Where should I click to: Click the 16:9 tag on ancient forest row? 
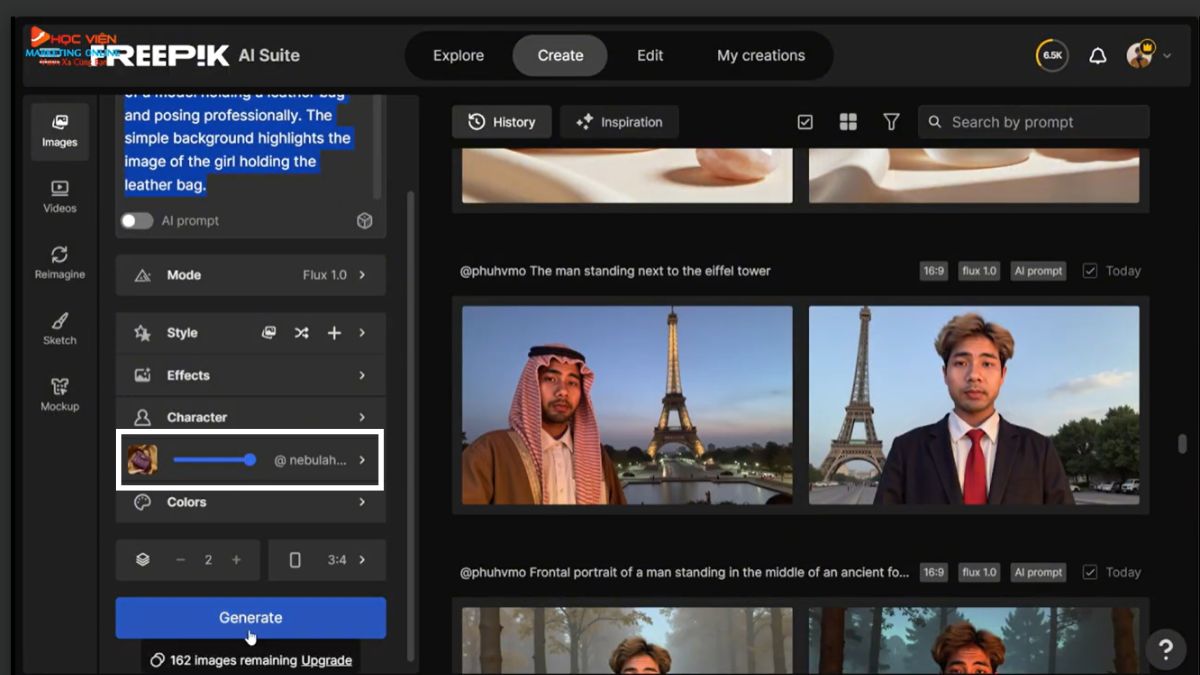tap(934, 573)
